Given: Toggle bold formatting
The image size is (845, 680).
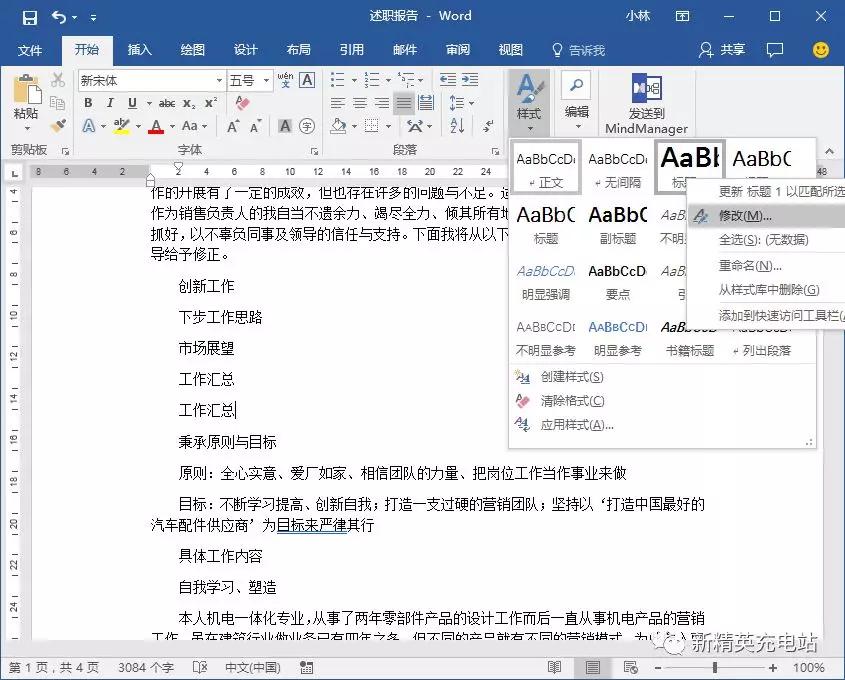Looking at the screenshot, I should pyautogui.click(x=88, y=103).
